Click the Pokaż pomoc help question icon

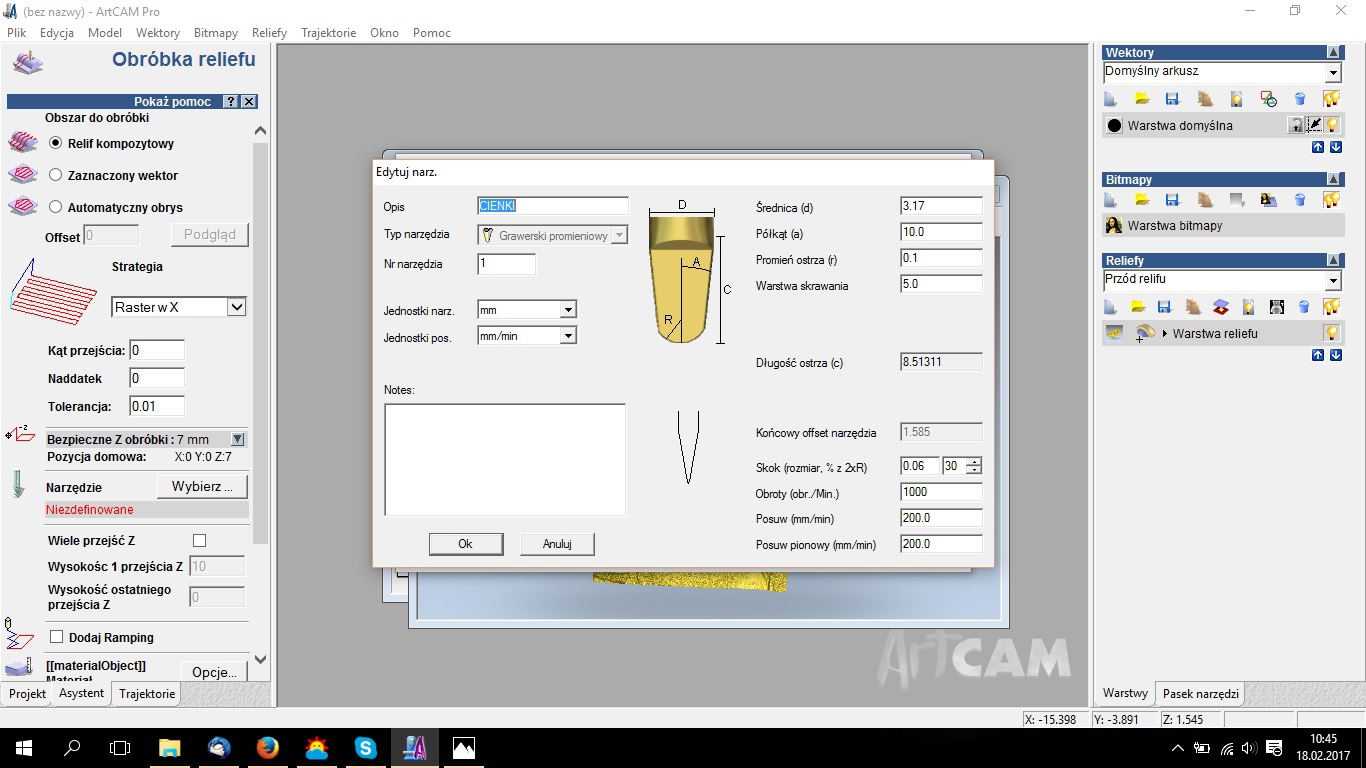pyautogui.click(x=231, y=102)
